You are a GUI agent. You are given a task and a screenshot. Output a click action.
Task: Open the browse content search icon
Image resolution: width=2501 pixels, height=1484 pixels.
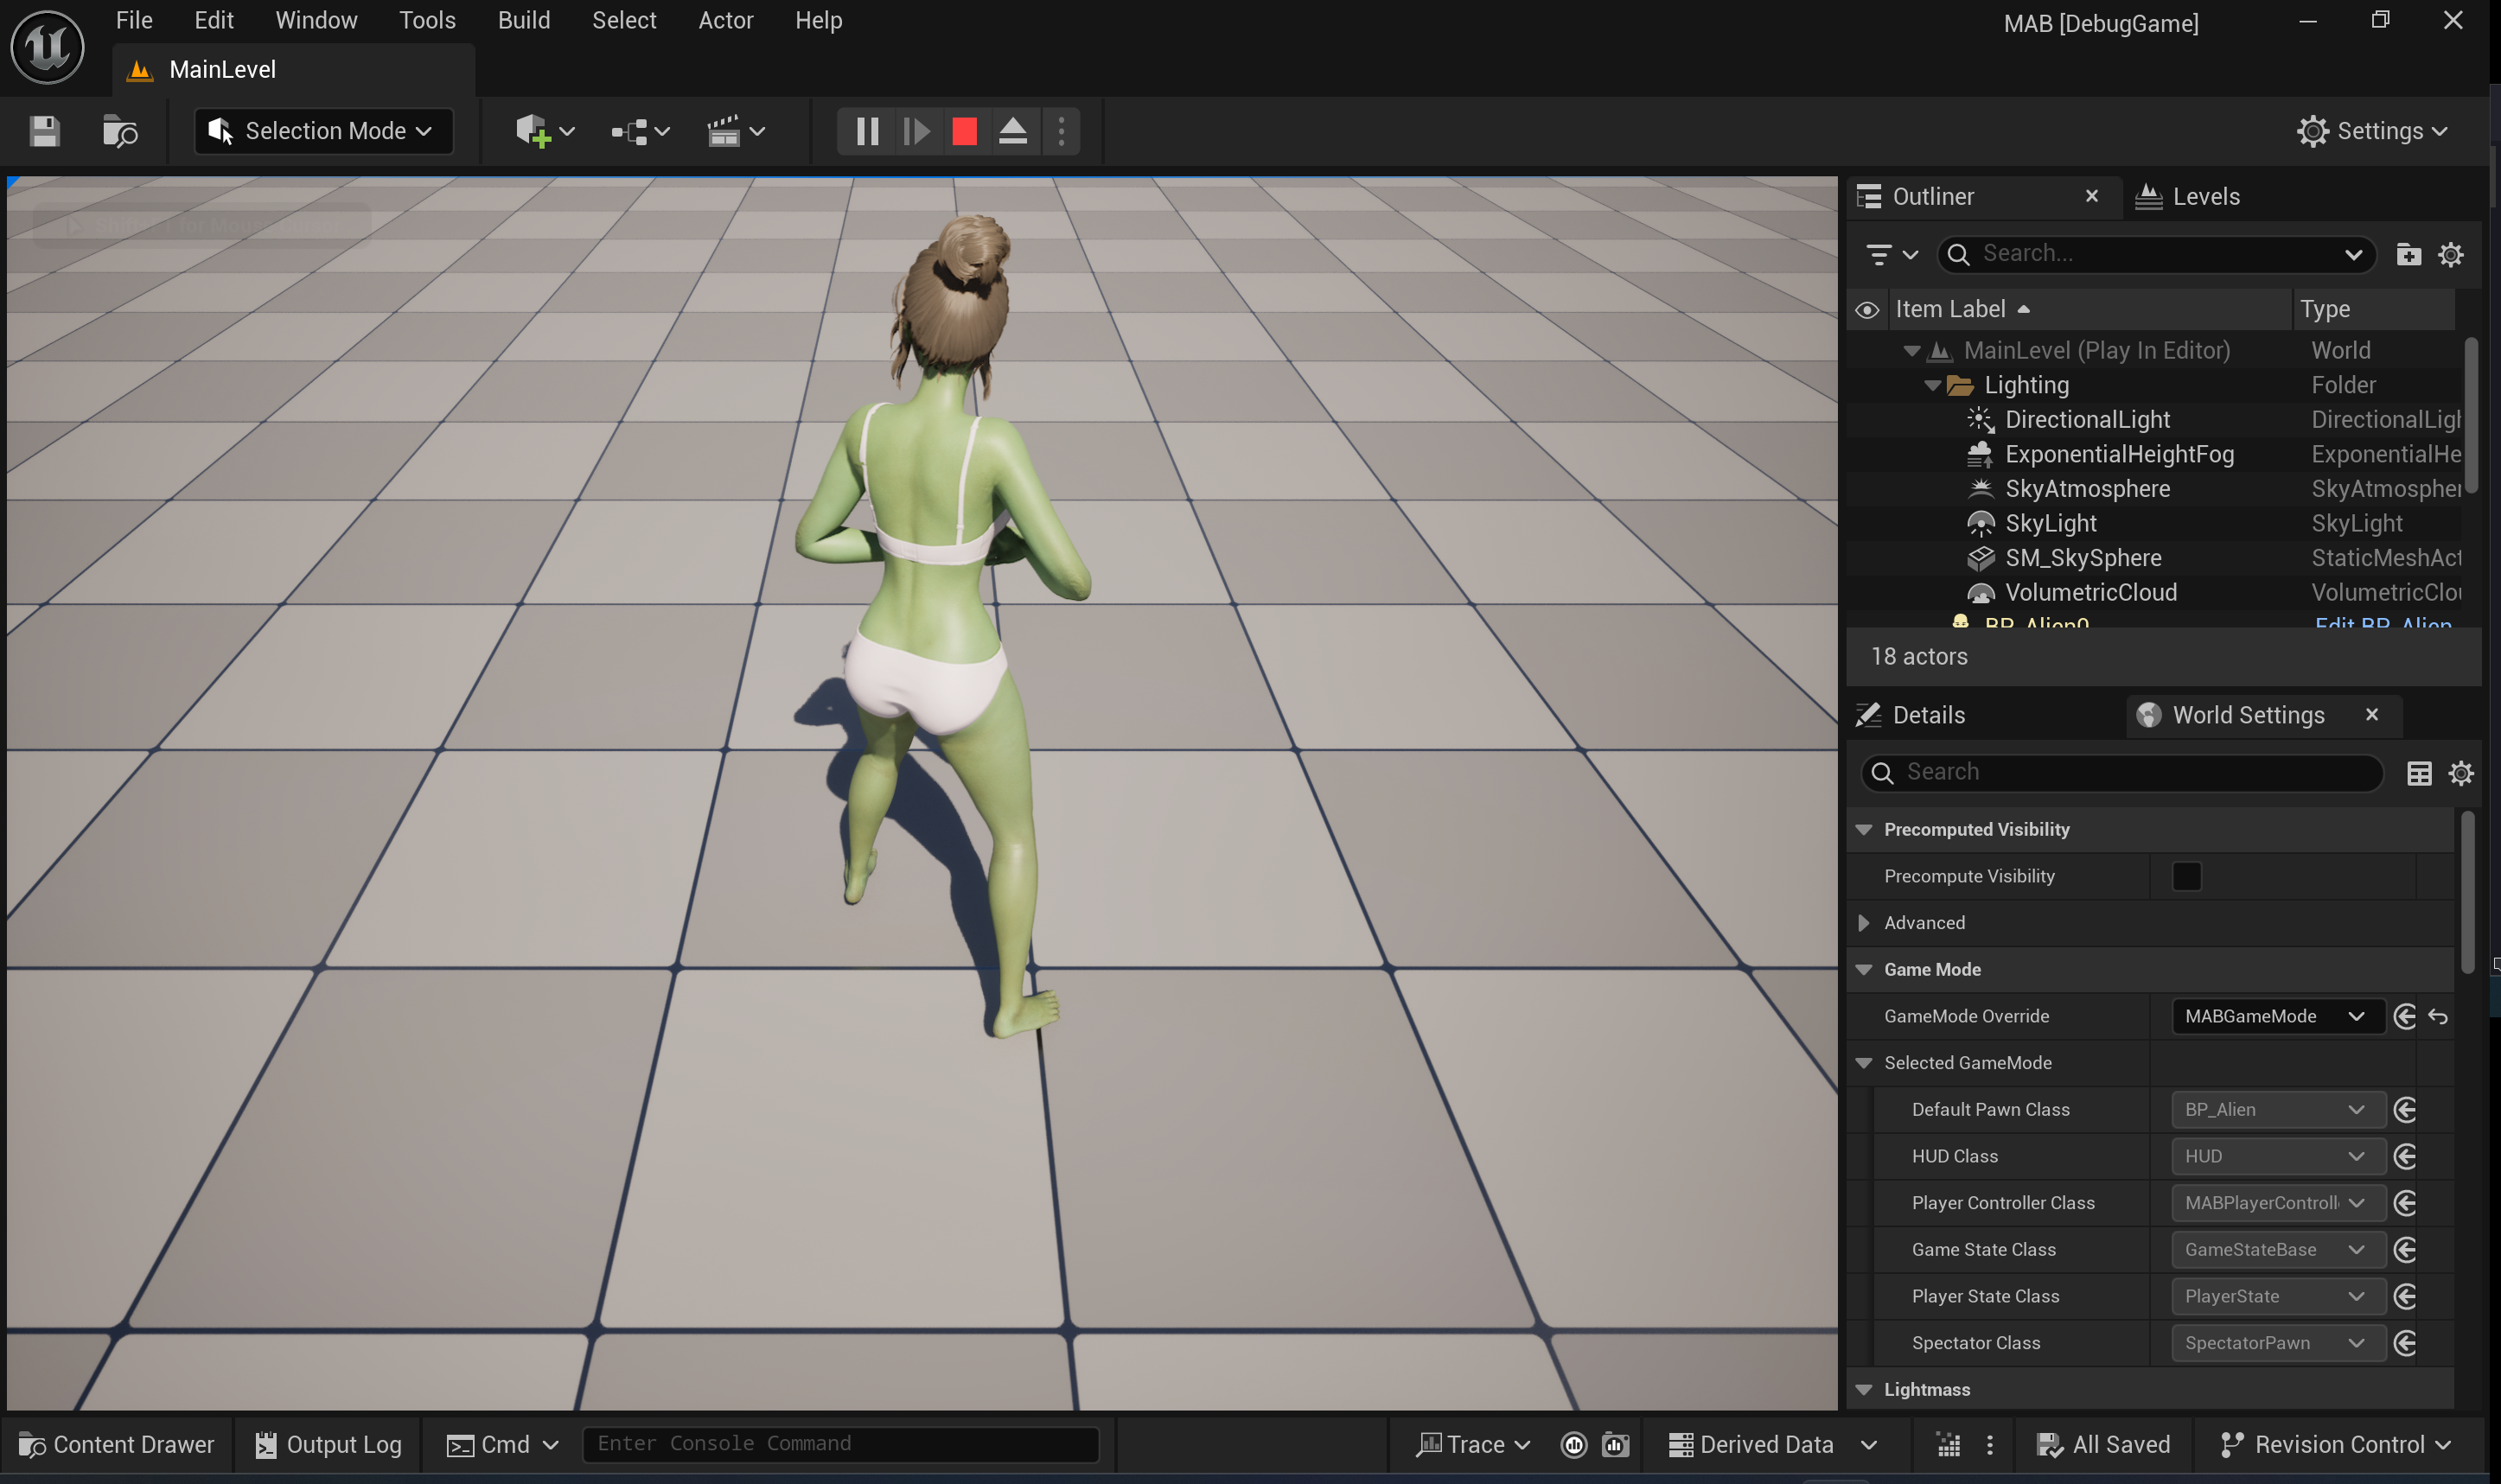(120, 131)
